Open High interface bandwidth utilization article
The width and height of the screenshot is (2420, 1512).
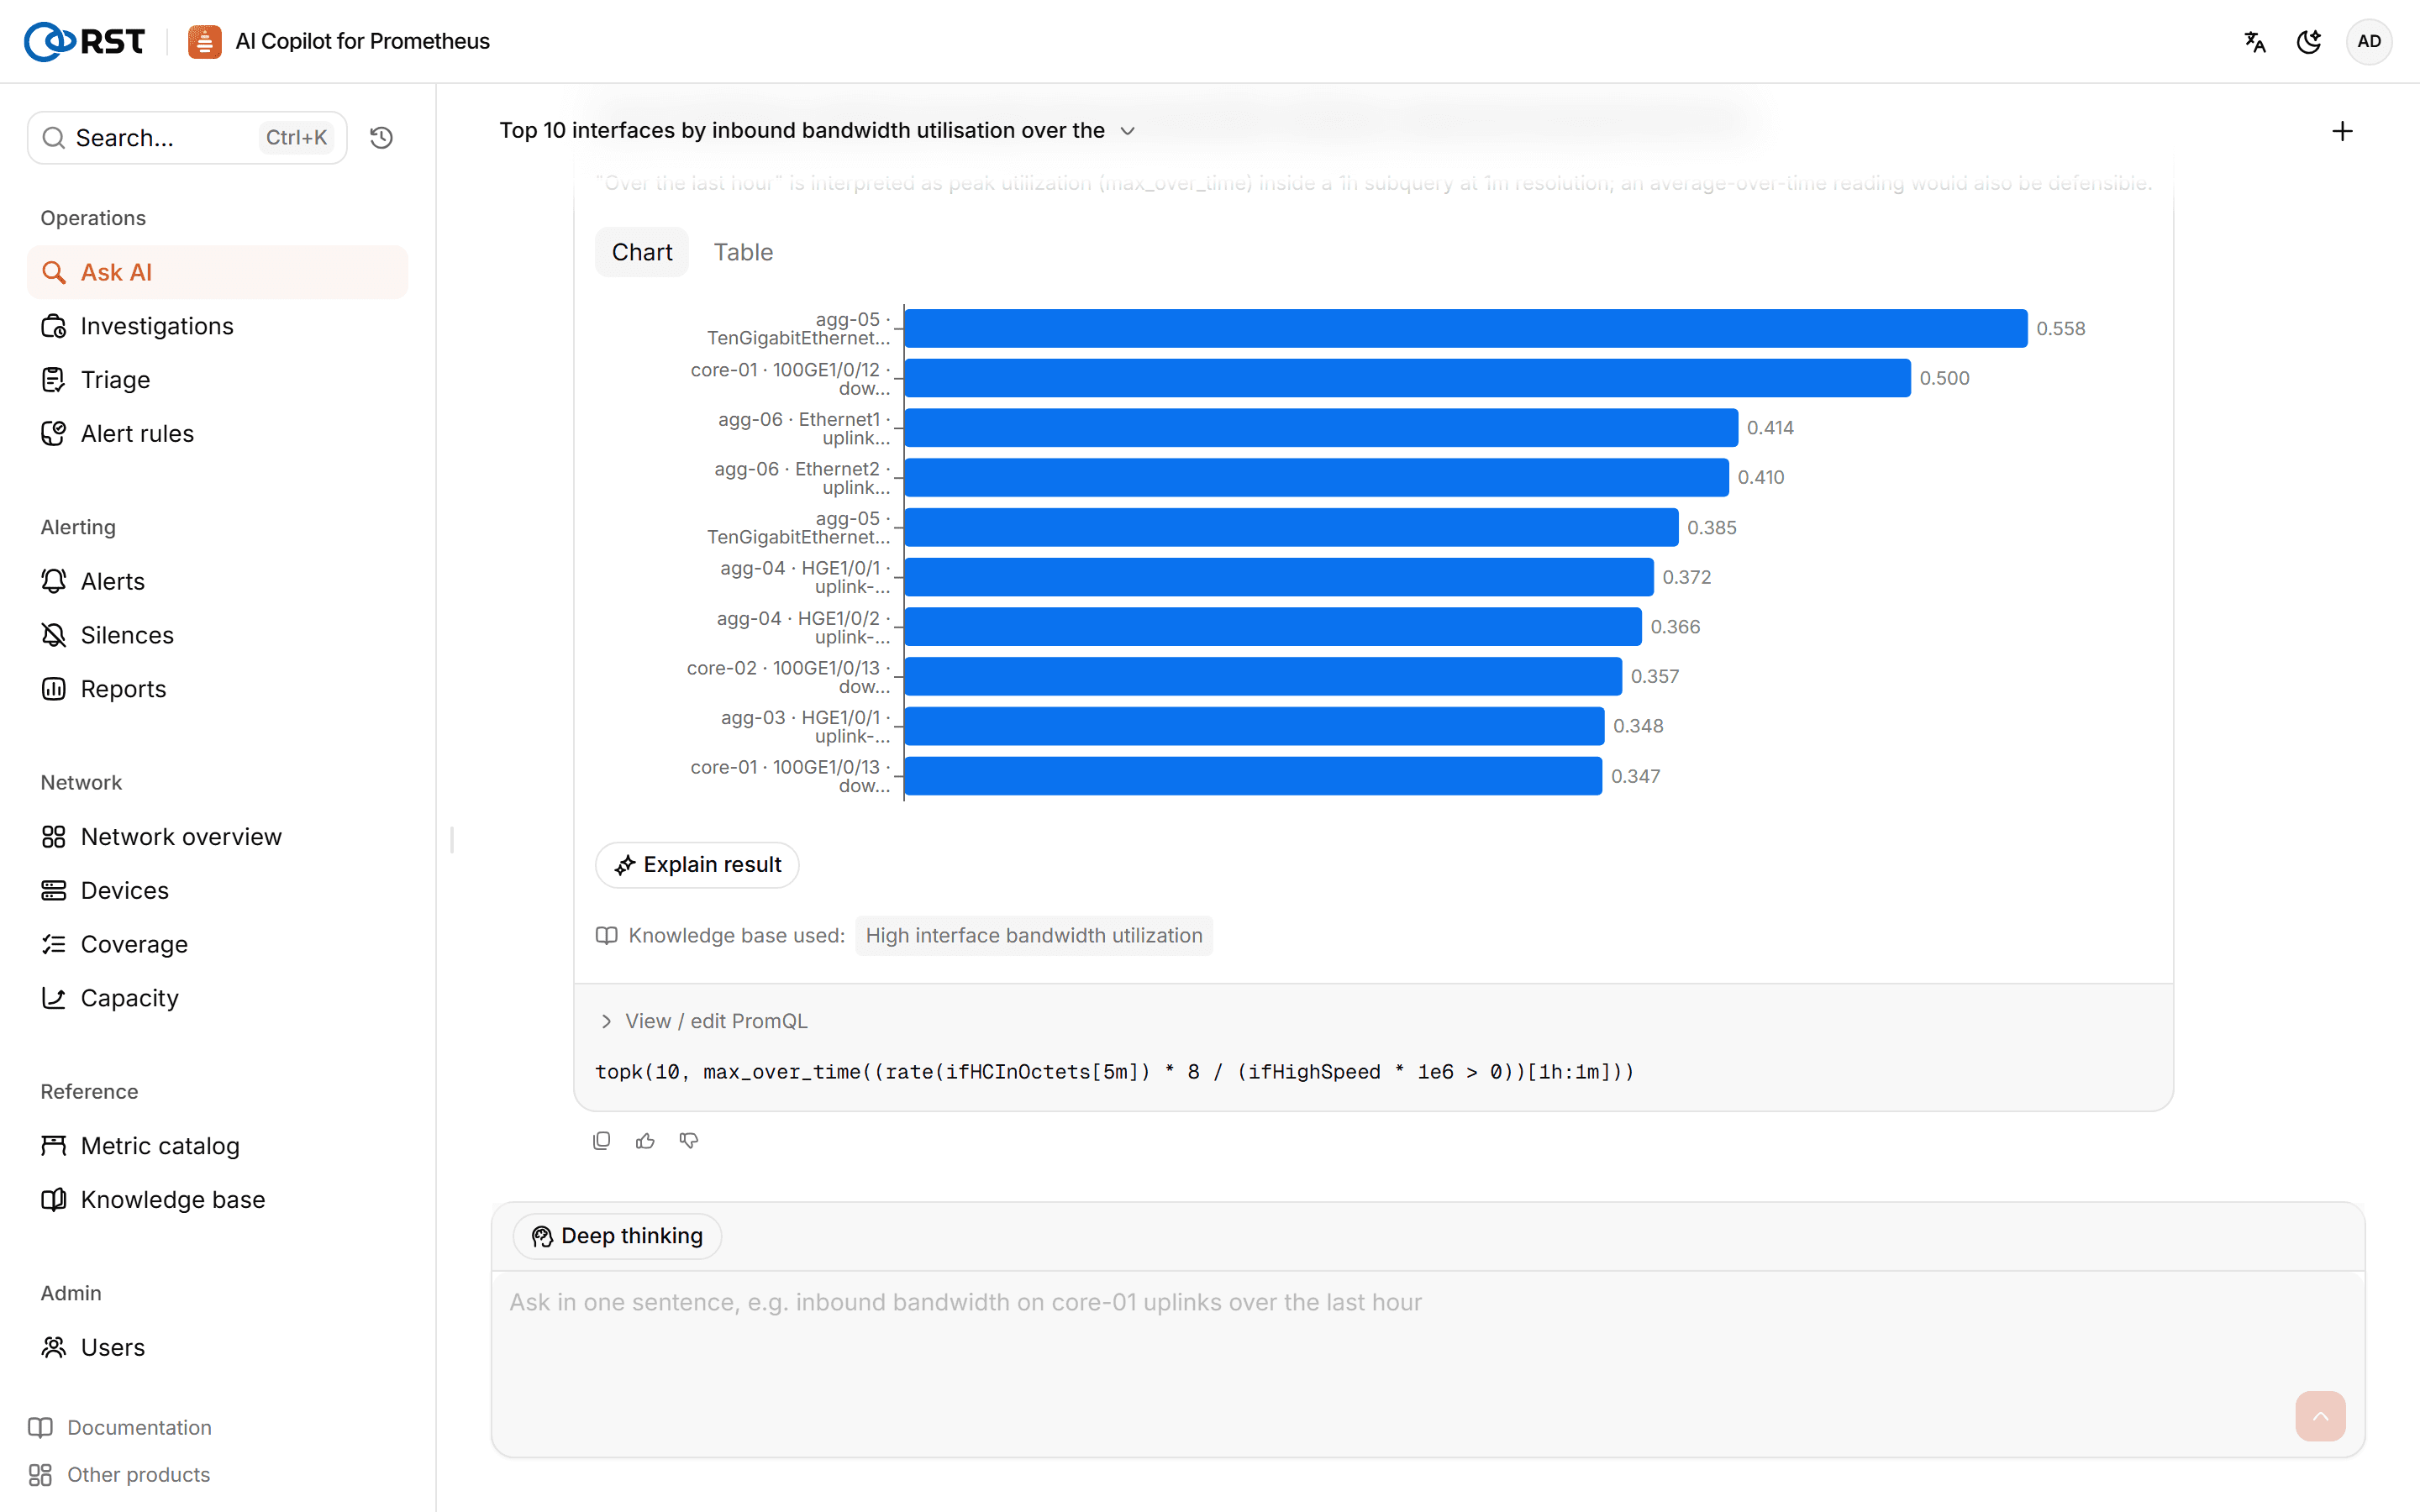point(1034,936)
